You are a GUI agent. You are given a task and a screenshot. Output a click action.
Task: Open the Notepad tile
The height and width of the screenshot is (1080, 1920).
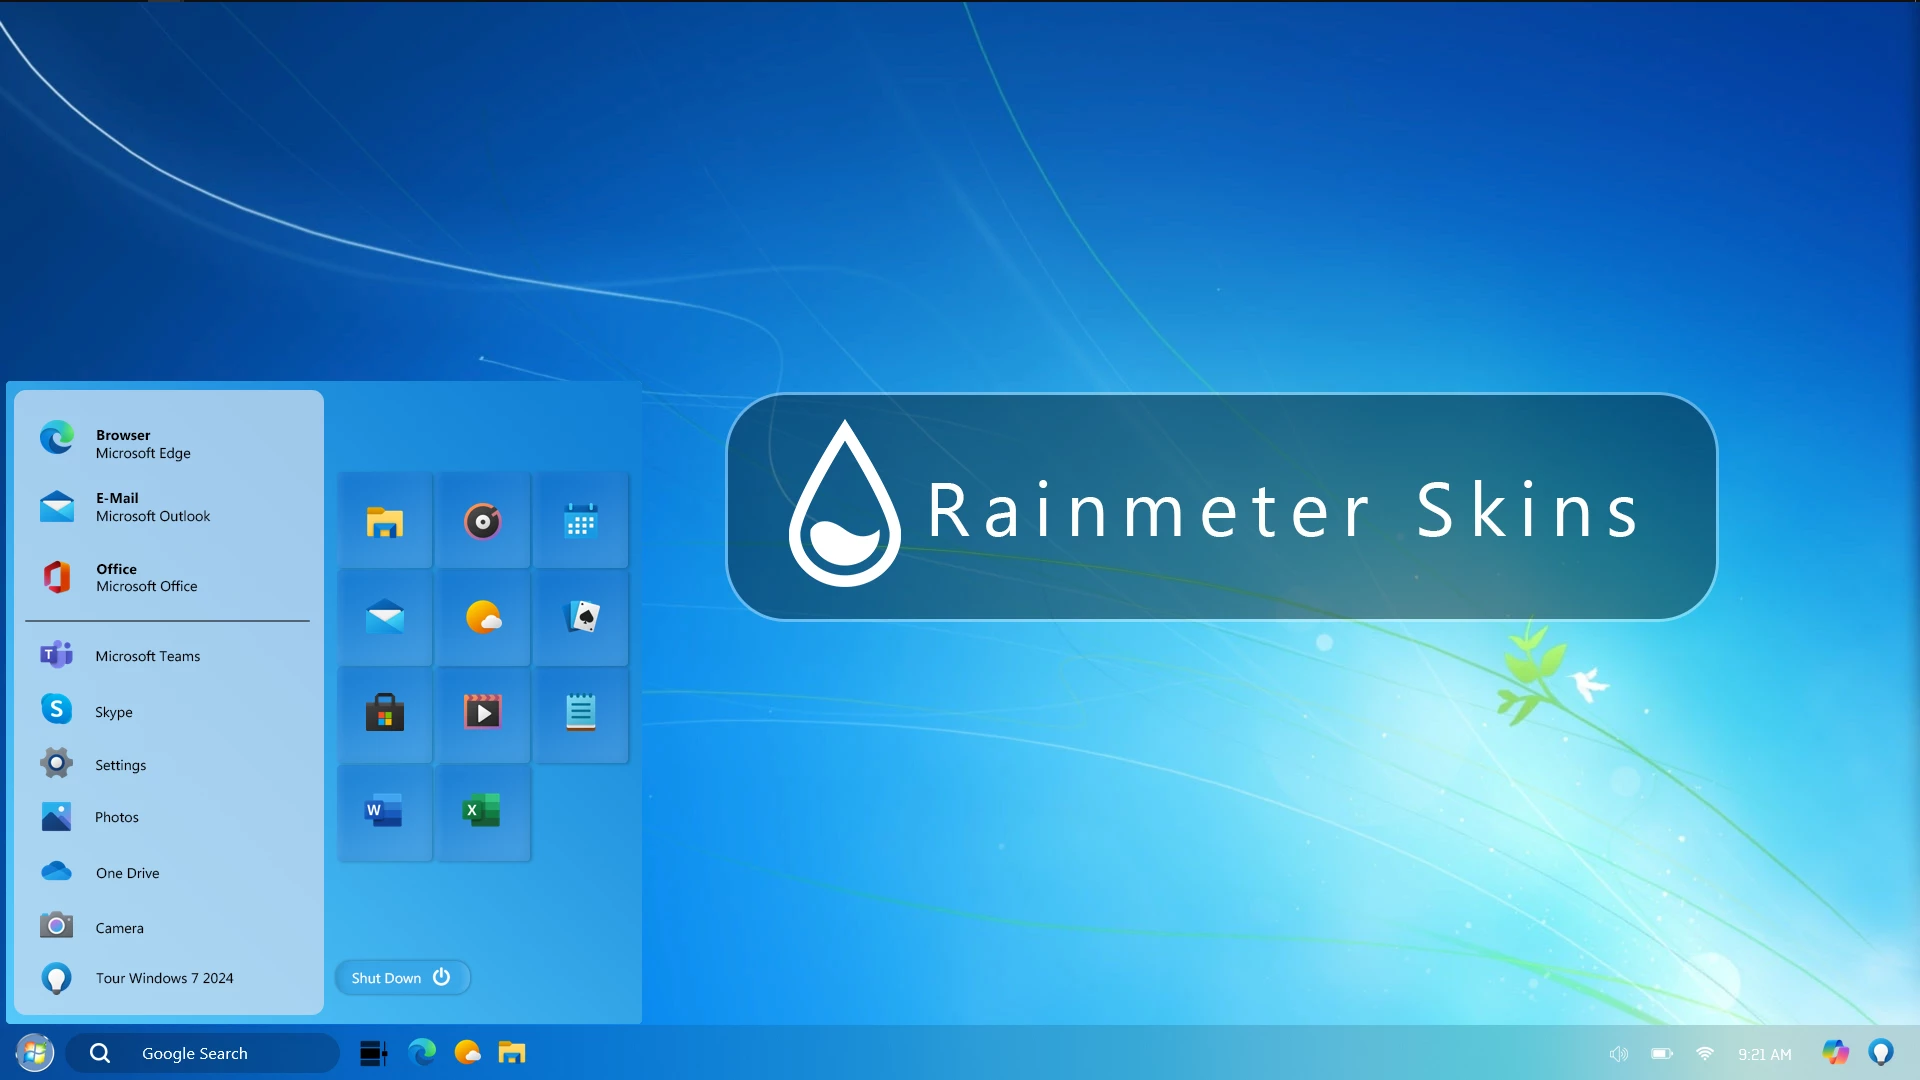pyautogui.click(x=581, y=716)
